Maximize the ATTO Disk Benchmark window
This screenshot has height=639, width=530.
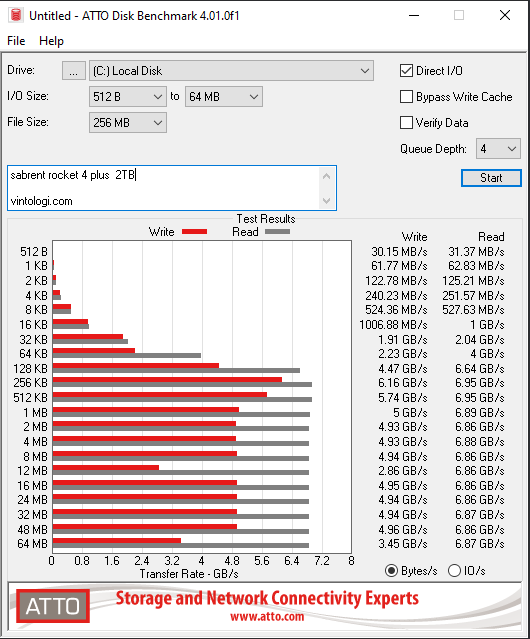pos(459,15)
